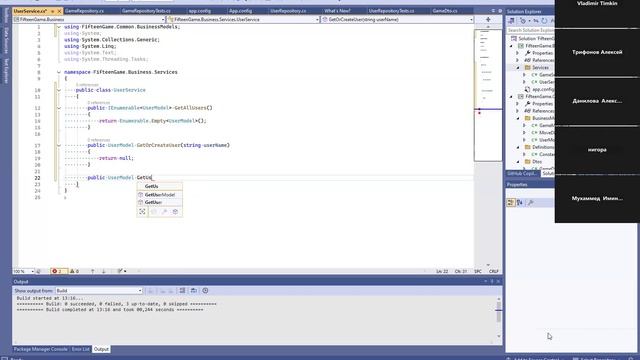Image resolution: width=640 pixels, height=360 pixels.
Task: Close the UserService.cs tab
Action: click(x=59, y=11)
